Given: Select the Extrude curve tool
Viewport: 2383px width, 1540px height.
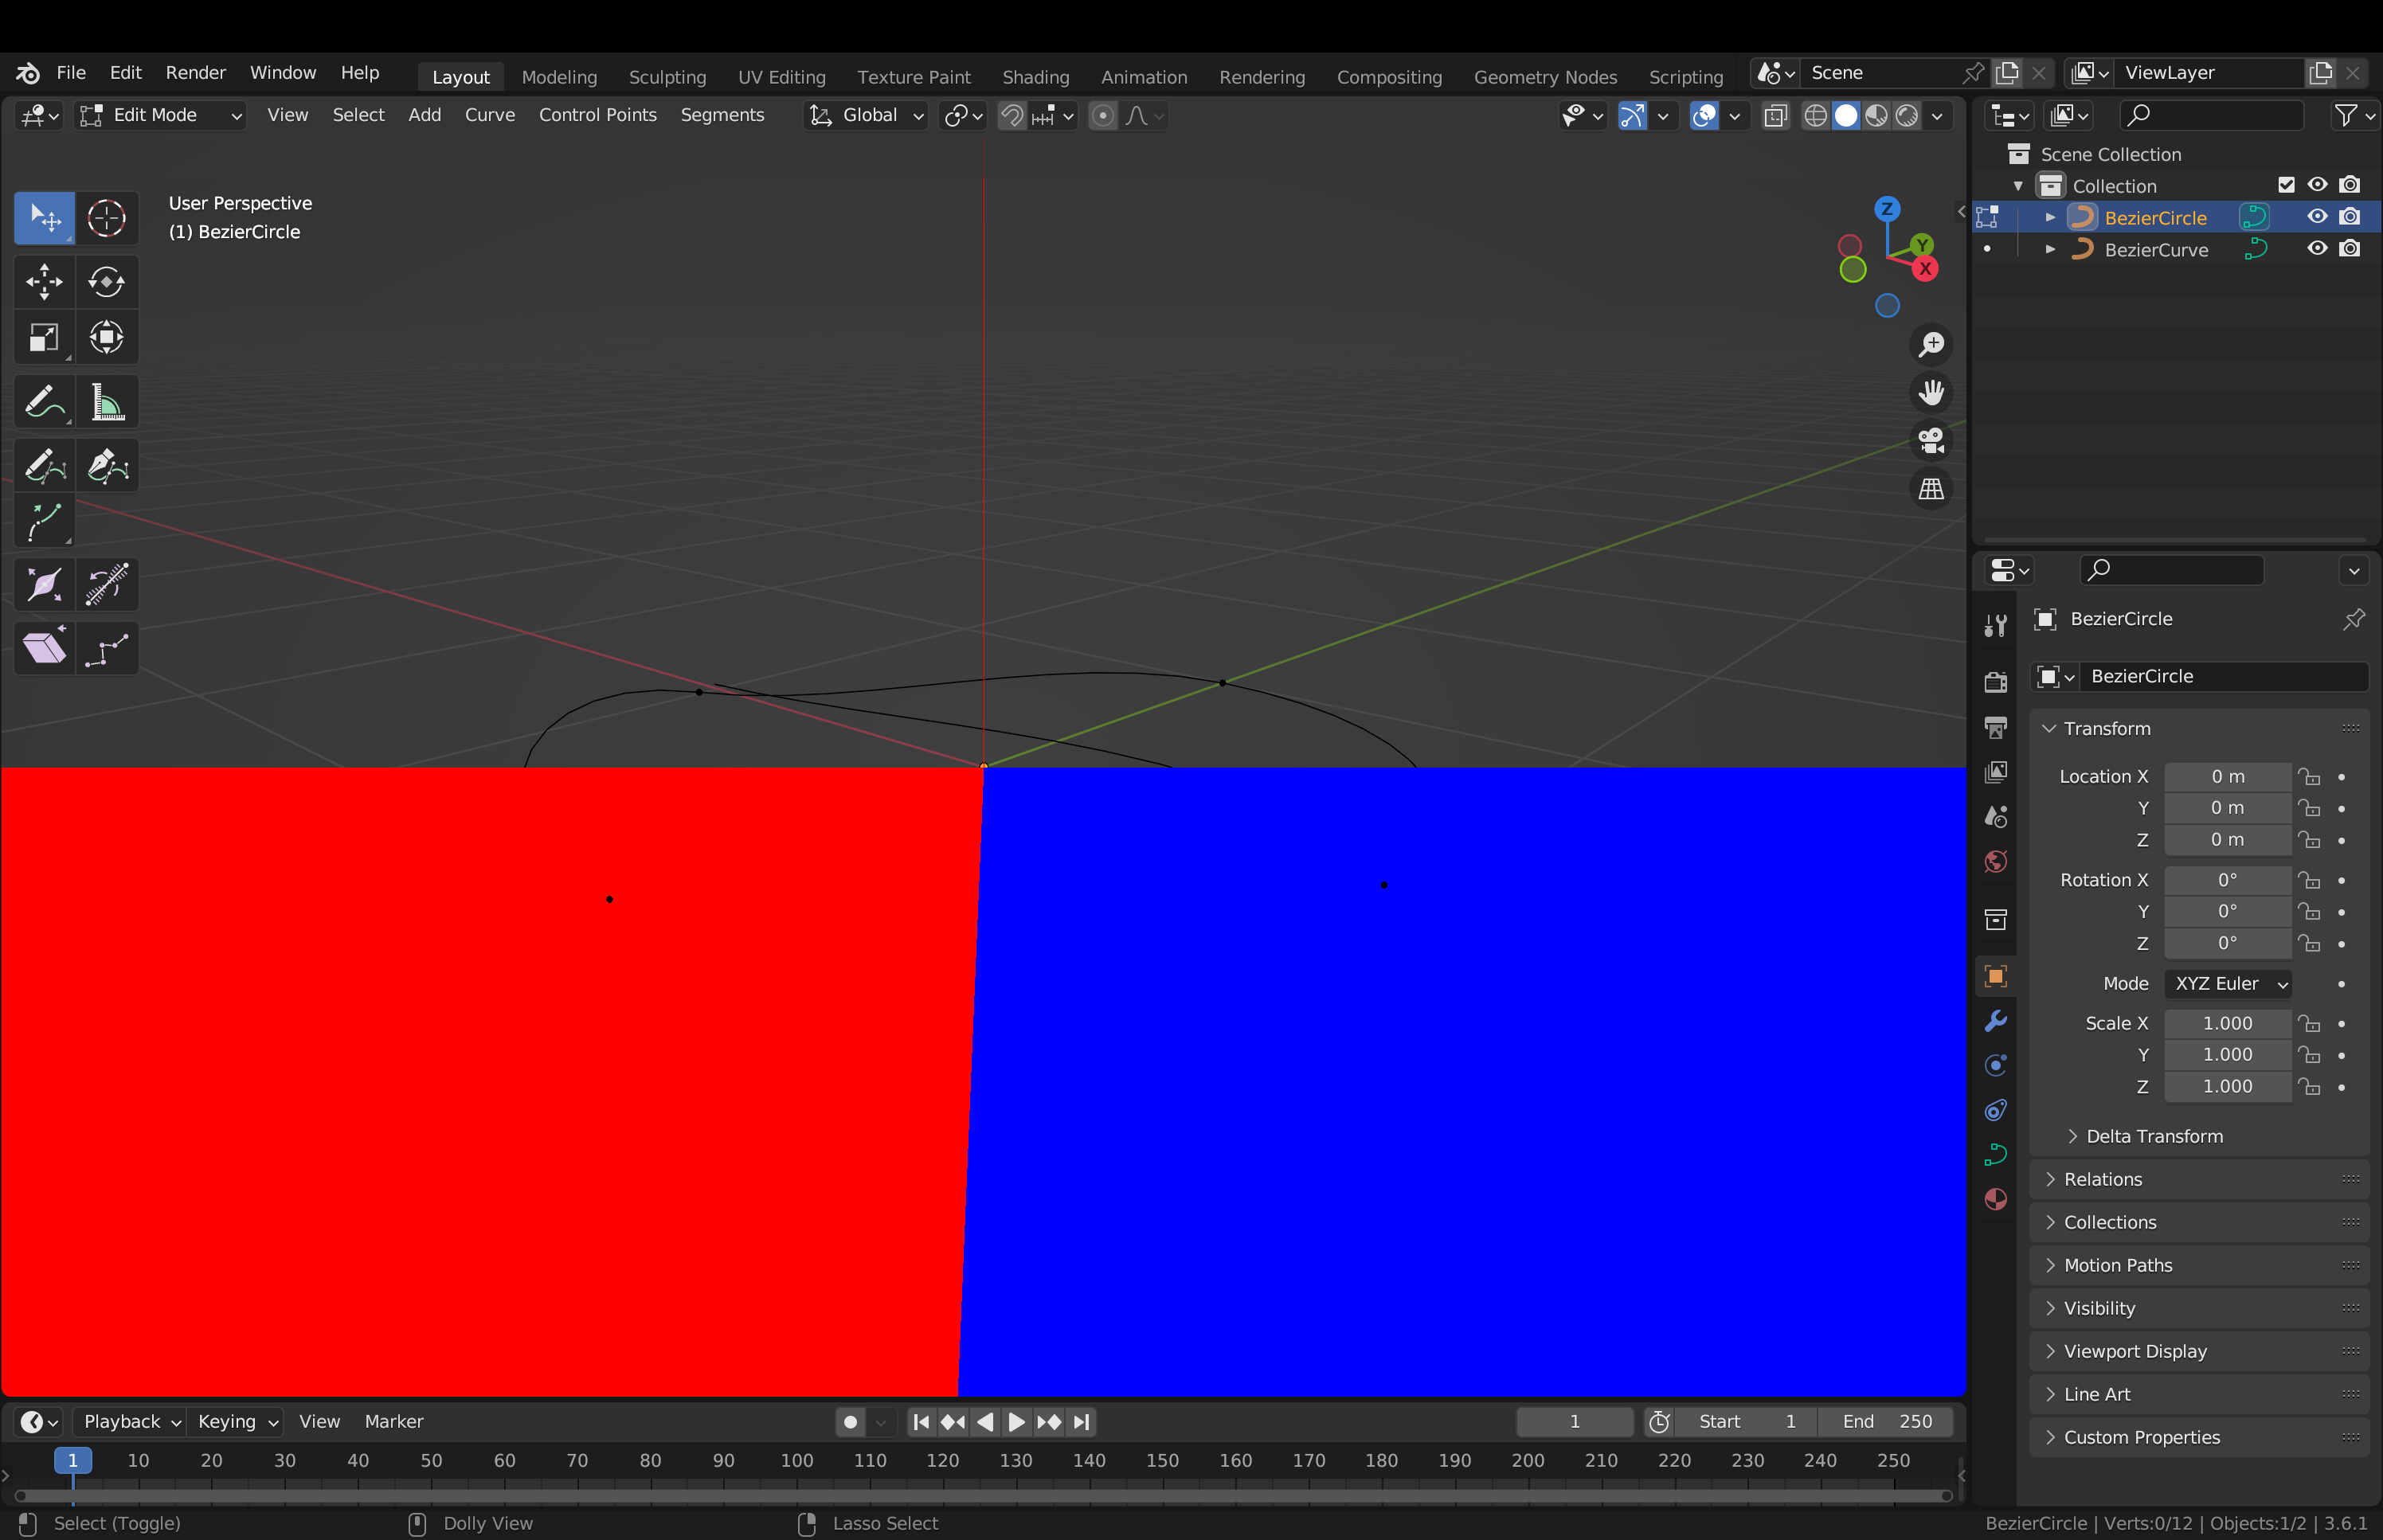Looking at the screenshot, I should 44,522.
